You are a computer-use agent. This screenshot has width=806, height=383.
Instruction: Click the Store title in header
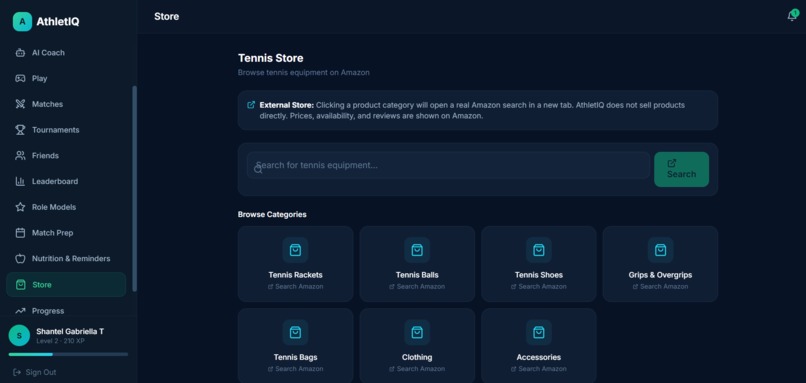[x=167, y=16]
